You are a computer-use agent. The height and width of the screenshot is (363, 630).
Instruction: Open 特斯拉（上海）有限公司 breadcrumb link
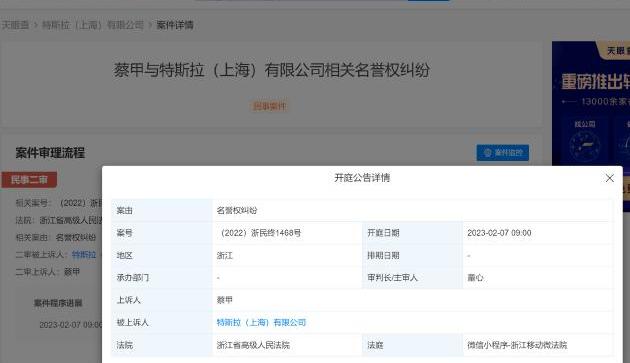pyautogui.click(x=93, y=25)
